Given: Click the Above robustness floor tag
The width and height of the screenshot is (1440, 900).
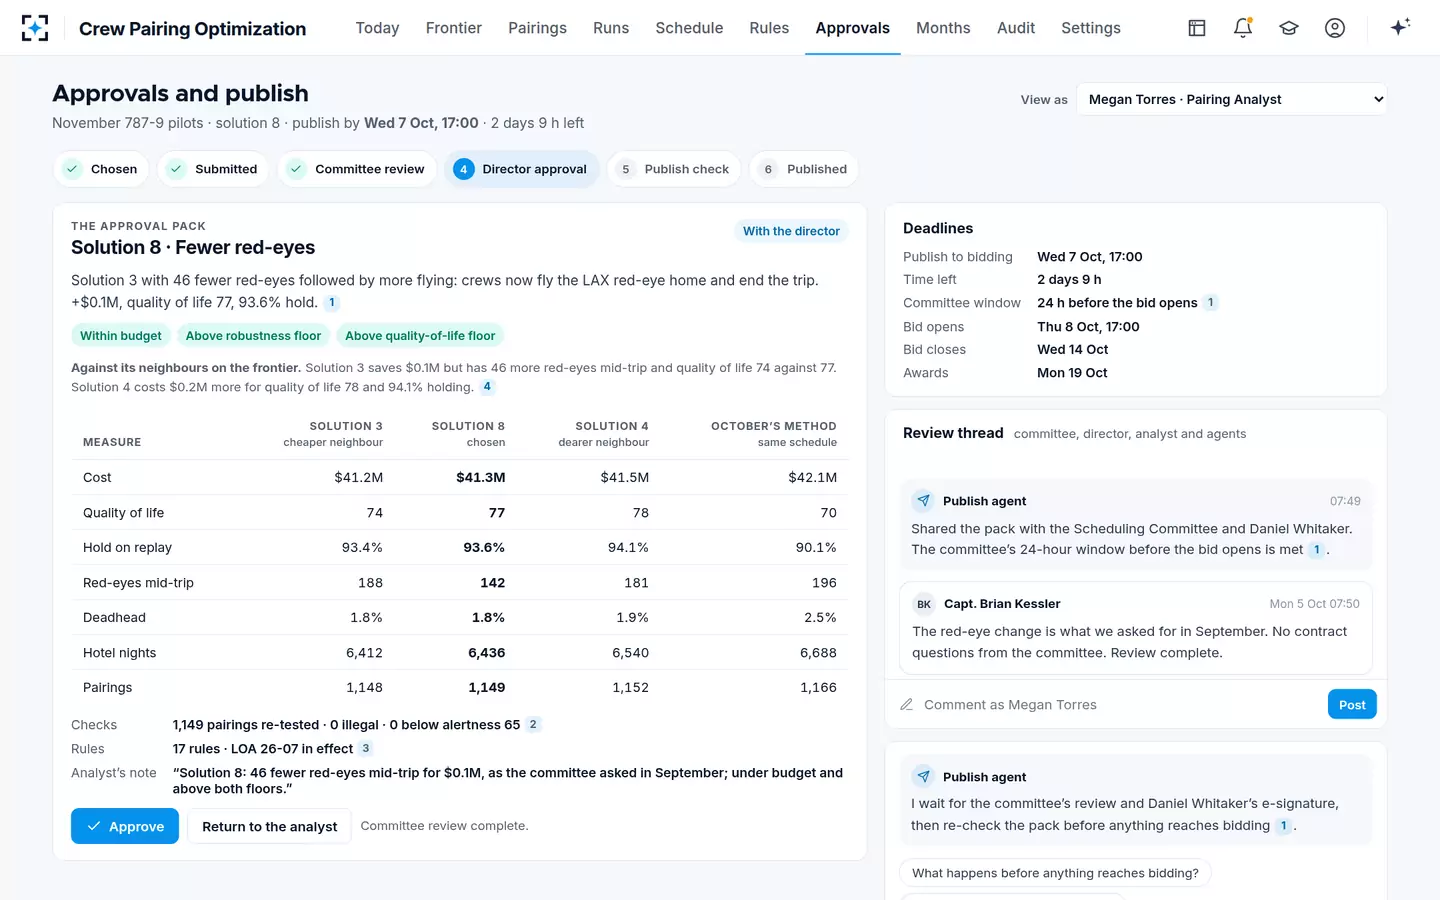Looking at the screenshot, I should (253, 336).
